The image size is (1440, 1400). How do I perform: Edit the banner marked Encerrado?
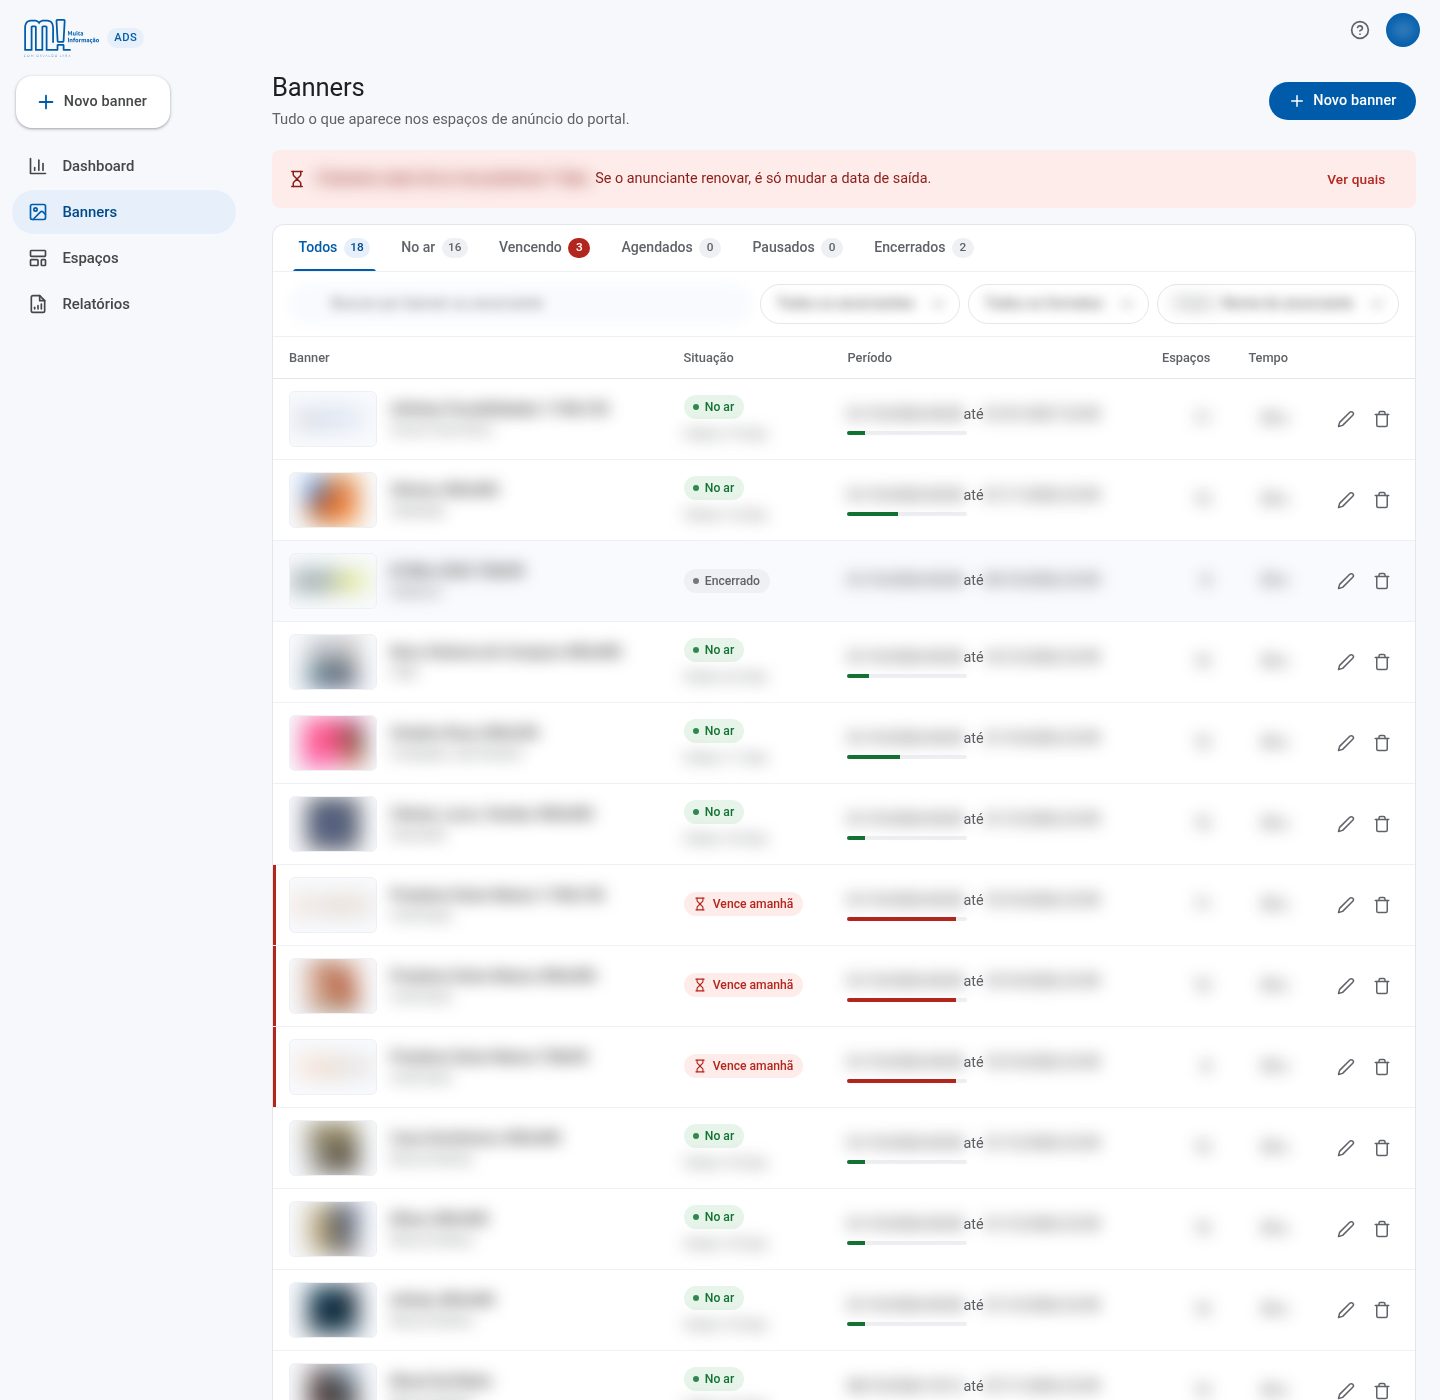(x=1346, y=581)
